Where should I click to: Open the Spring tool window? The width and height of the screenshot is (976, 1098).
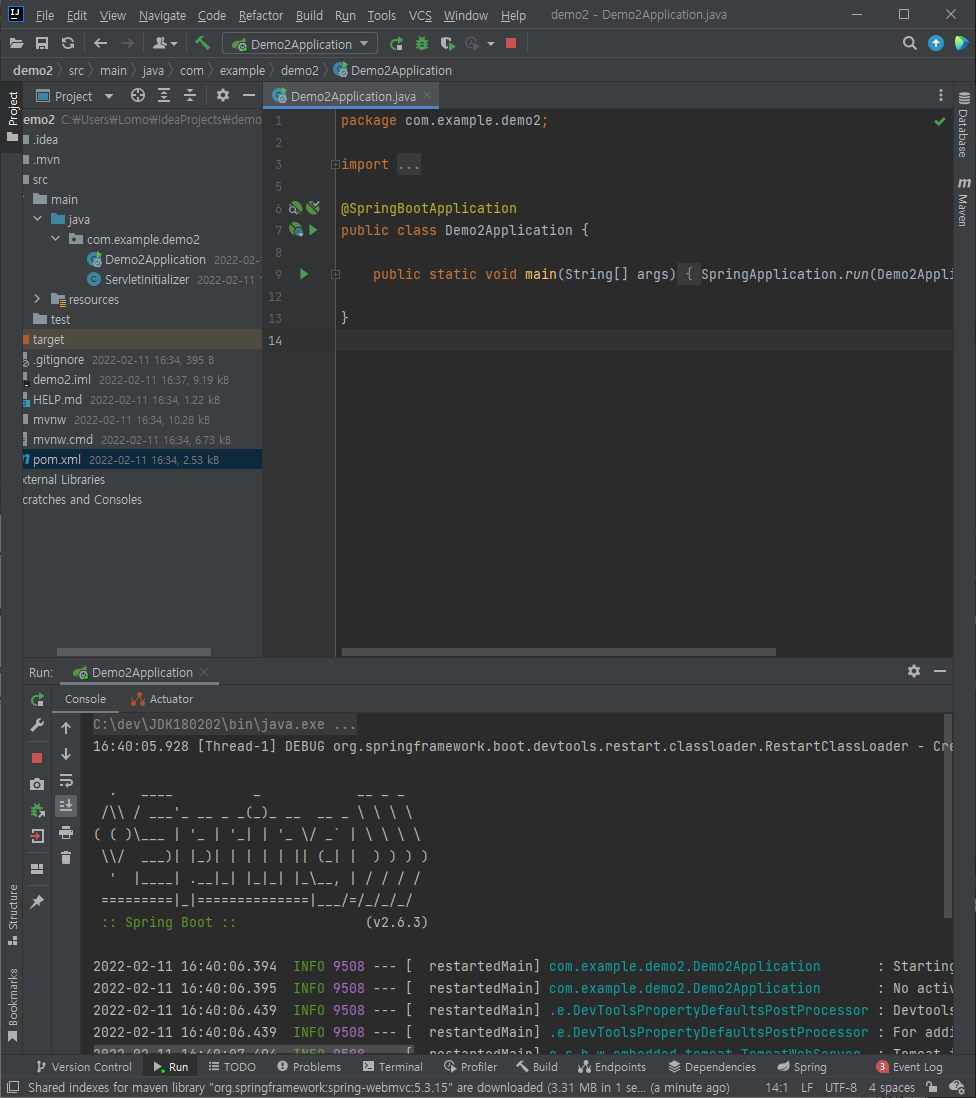(802, 1066)
